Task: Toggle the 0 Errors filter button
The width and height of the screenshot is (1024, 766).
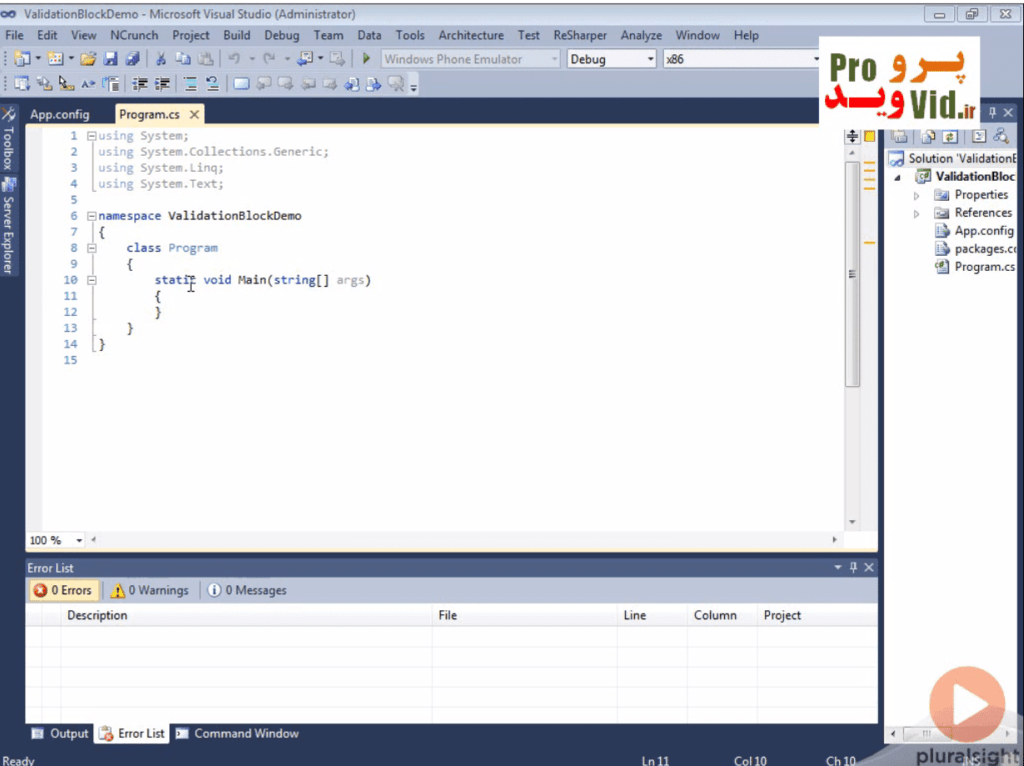Action: [62, 590]
